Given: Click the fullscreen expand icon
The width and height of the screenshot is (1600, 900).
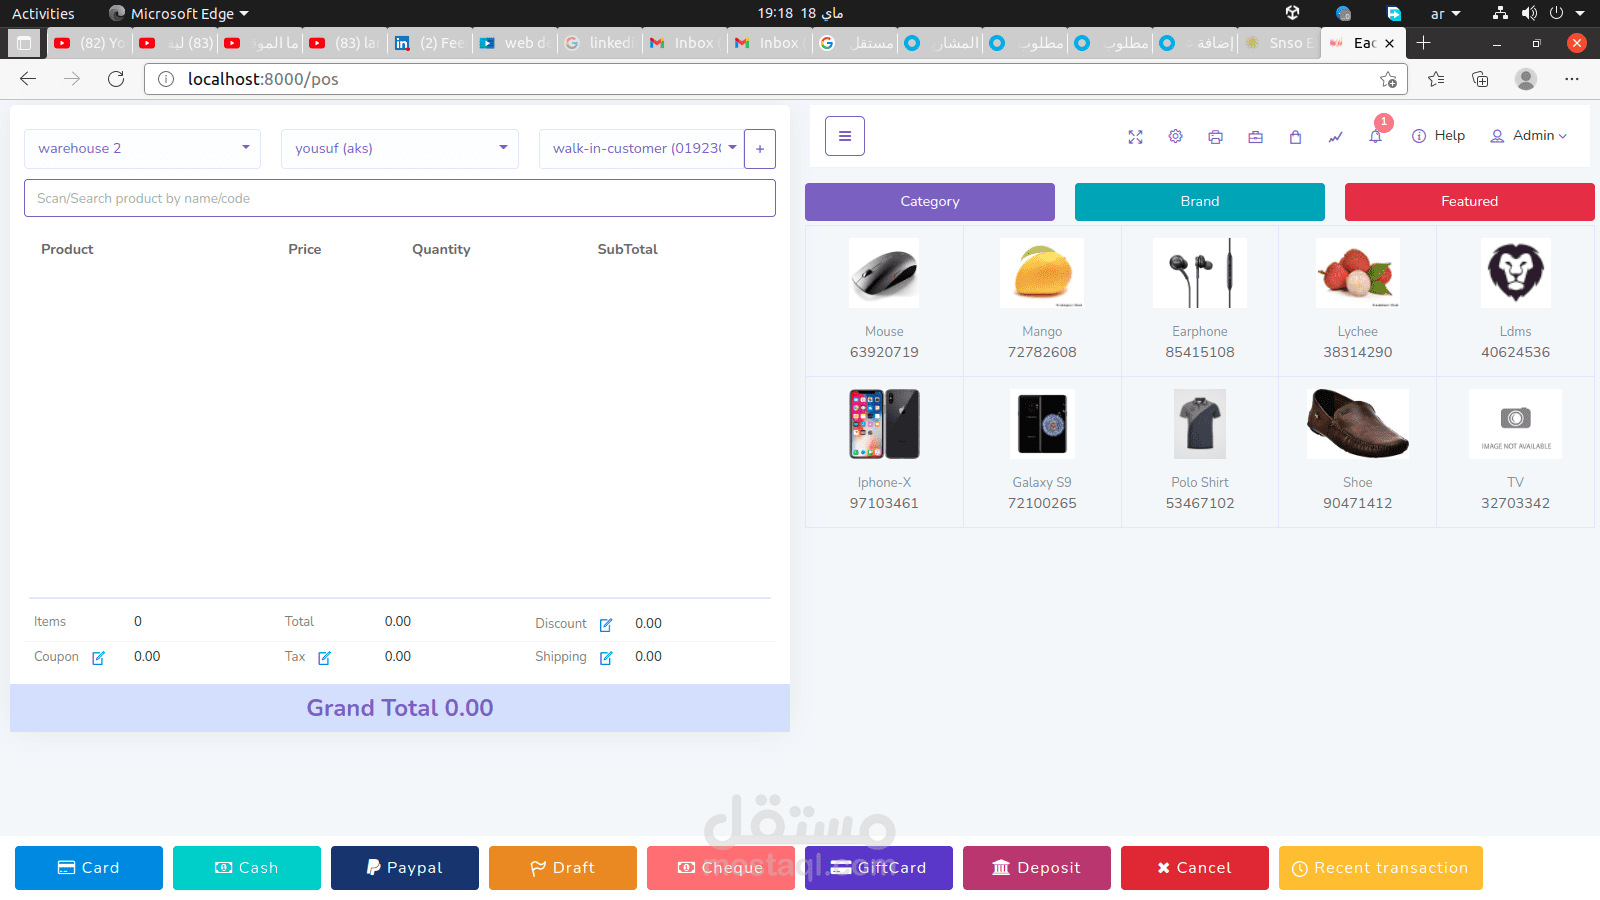Looking at the screenshot, I should point(1135,137).
